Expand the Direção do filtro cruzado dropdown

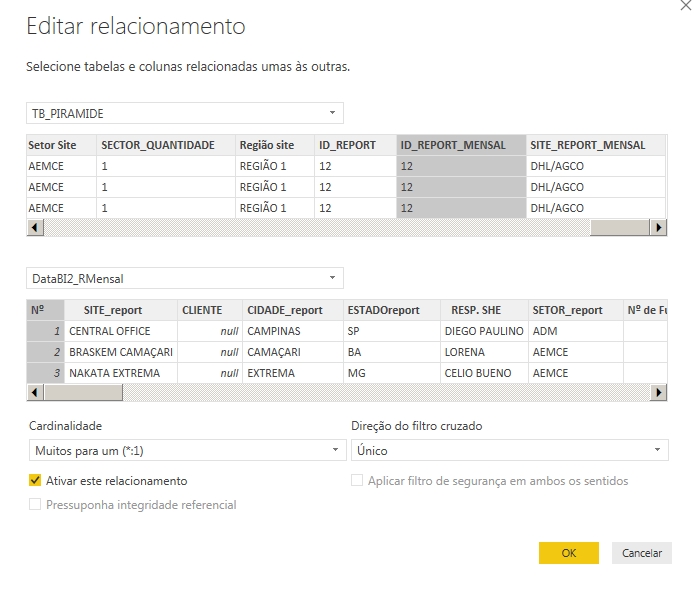click(510, 450)
